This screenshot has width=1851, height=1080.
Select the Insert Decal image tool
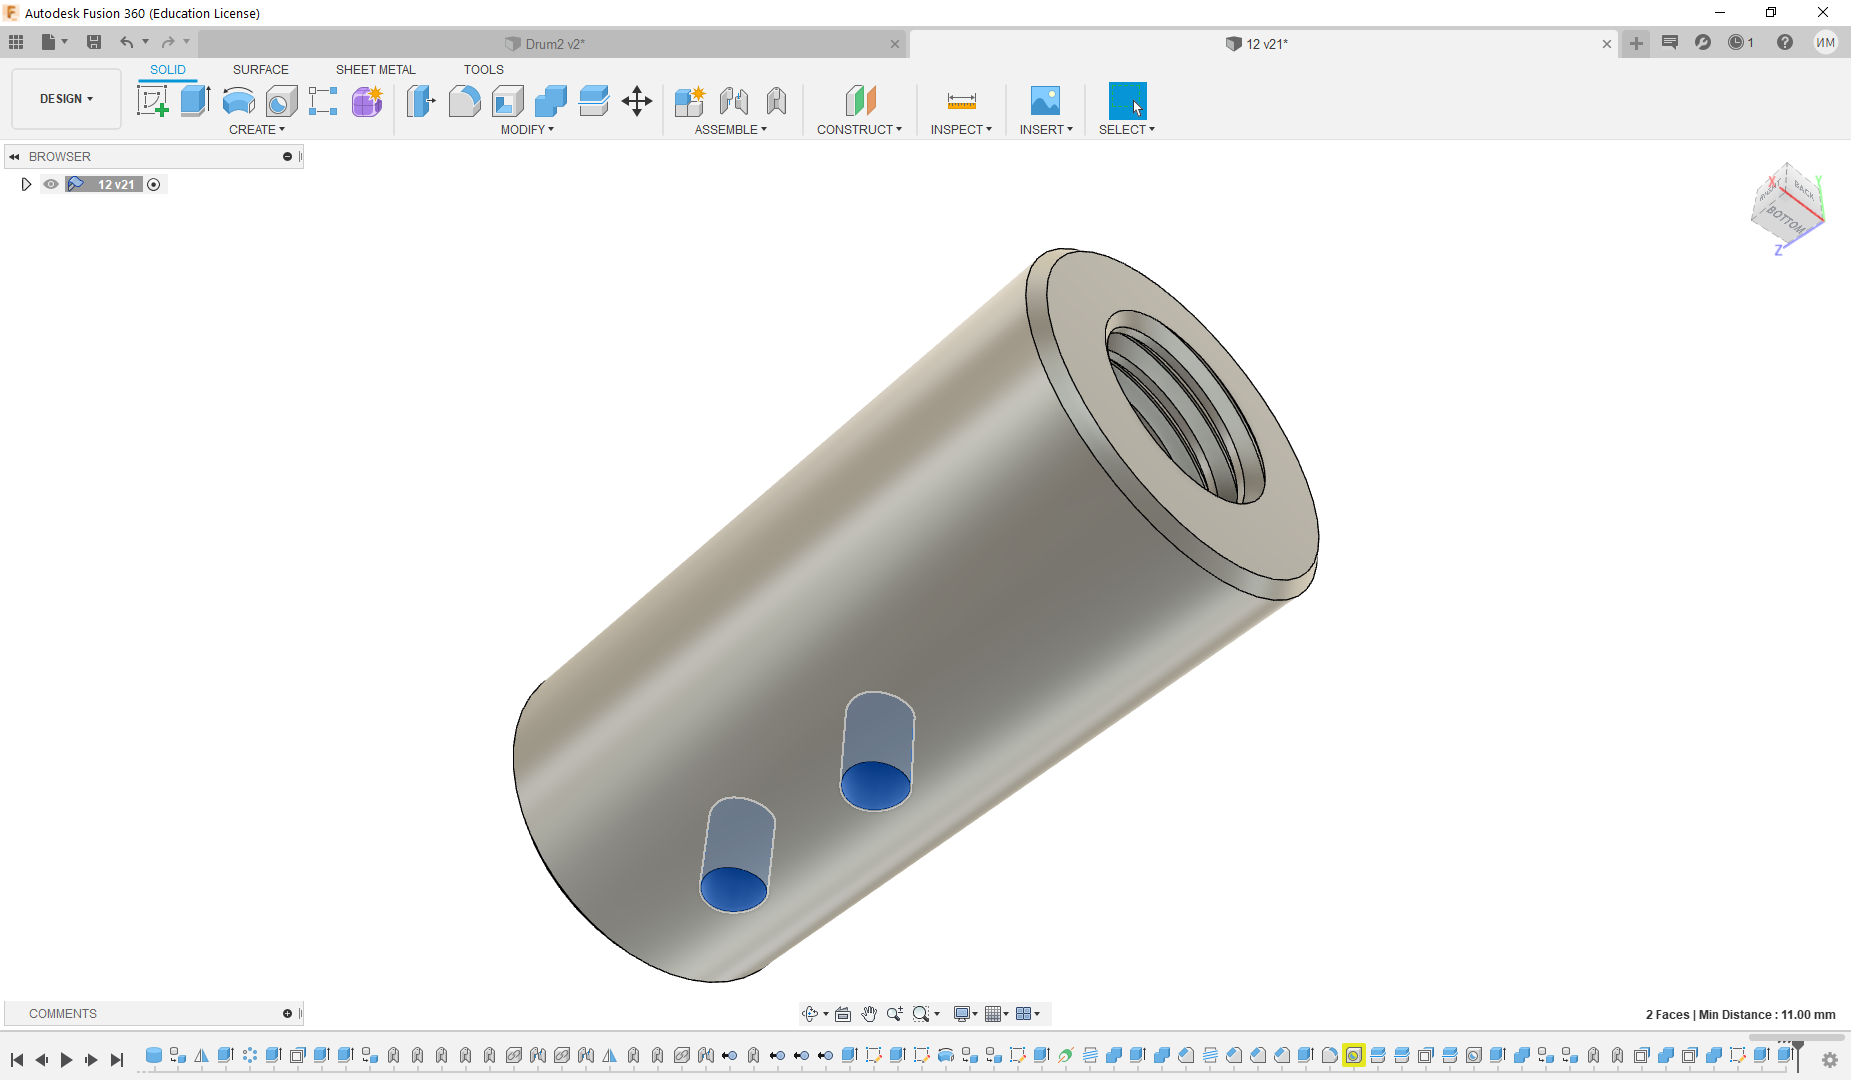pos(1045,101)
